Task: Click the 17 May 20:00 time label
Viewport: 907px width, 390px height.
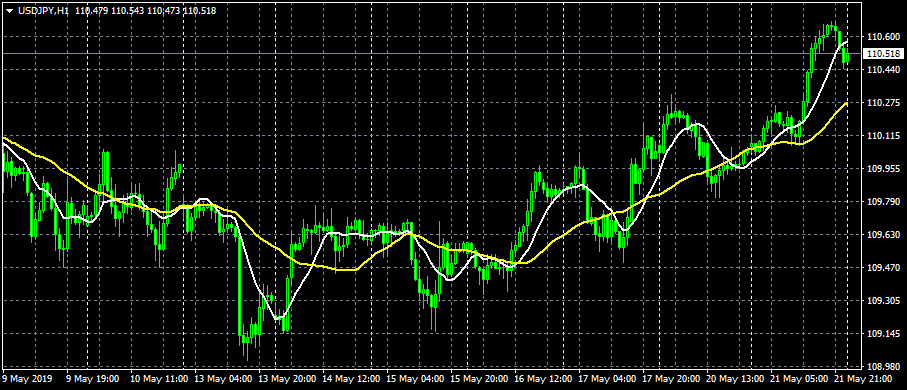Action: click(x=671, y=379)
